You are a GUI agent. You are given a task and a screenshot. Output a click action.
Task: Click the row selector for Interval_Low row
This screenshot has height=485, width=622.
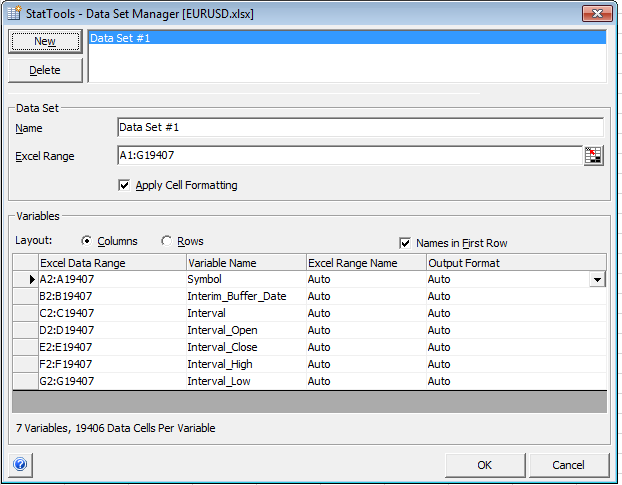coord(25,381)
